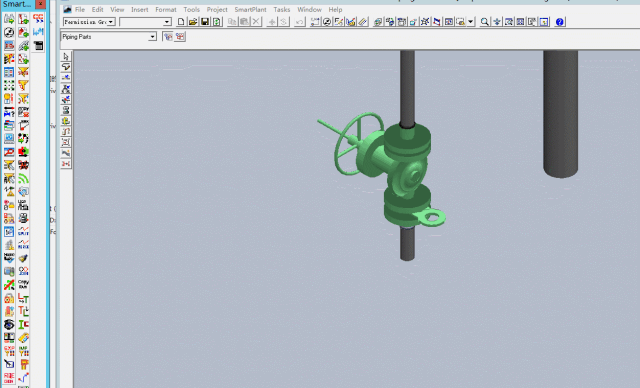Click the Copy Run icon in Smart palette

point(23,284)
